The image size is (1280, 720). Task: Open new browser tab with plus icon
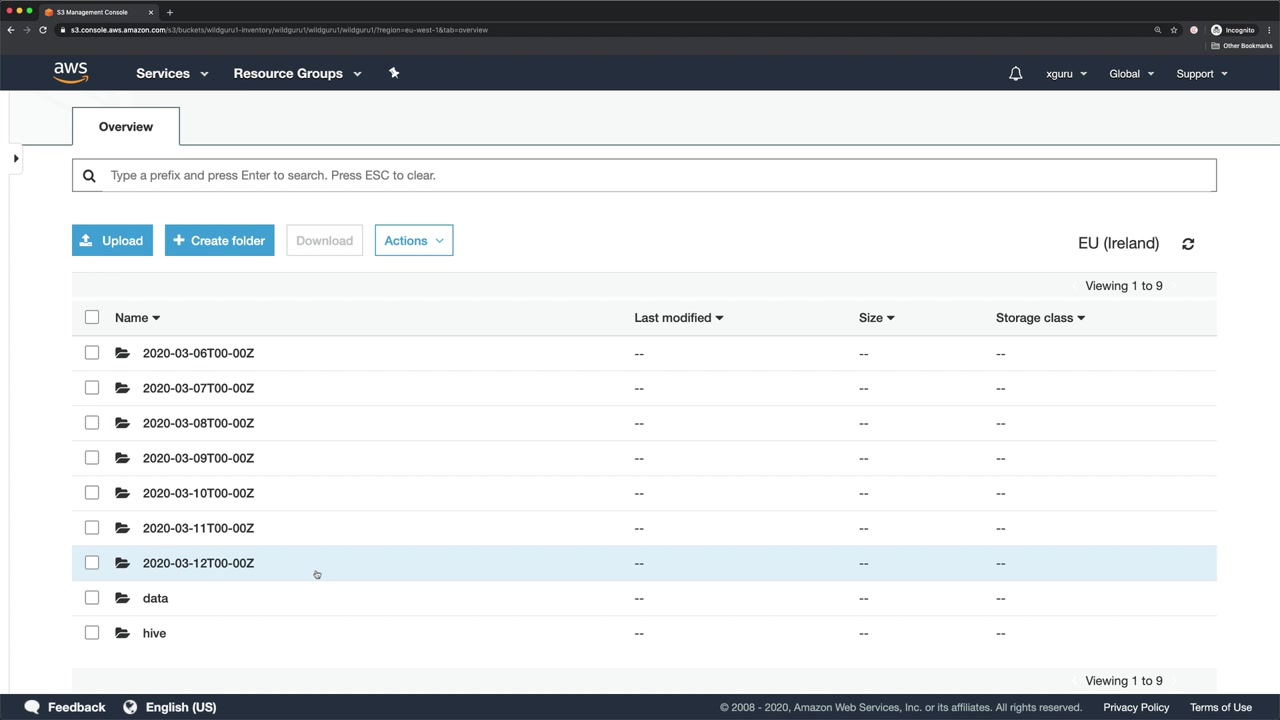click(169, 12)
